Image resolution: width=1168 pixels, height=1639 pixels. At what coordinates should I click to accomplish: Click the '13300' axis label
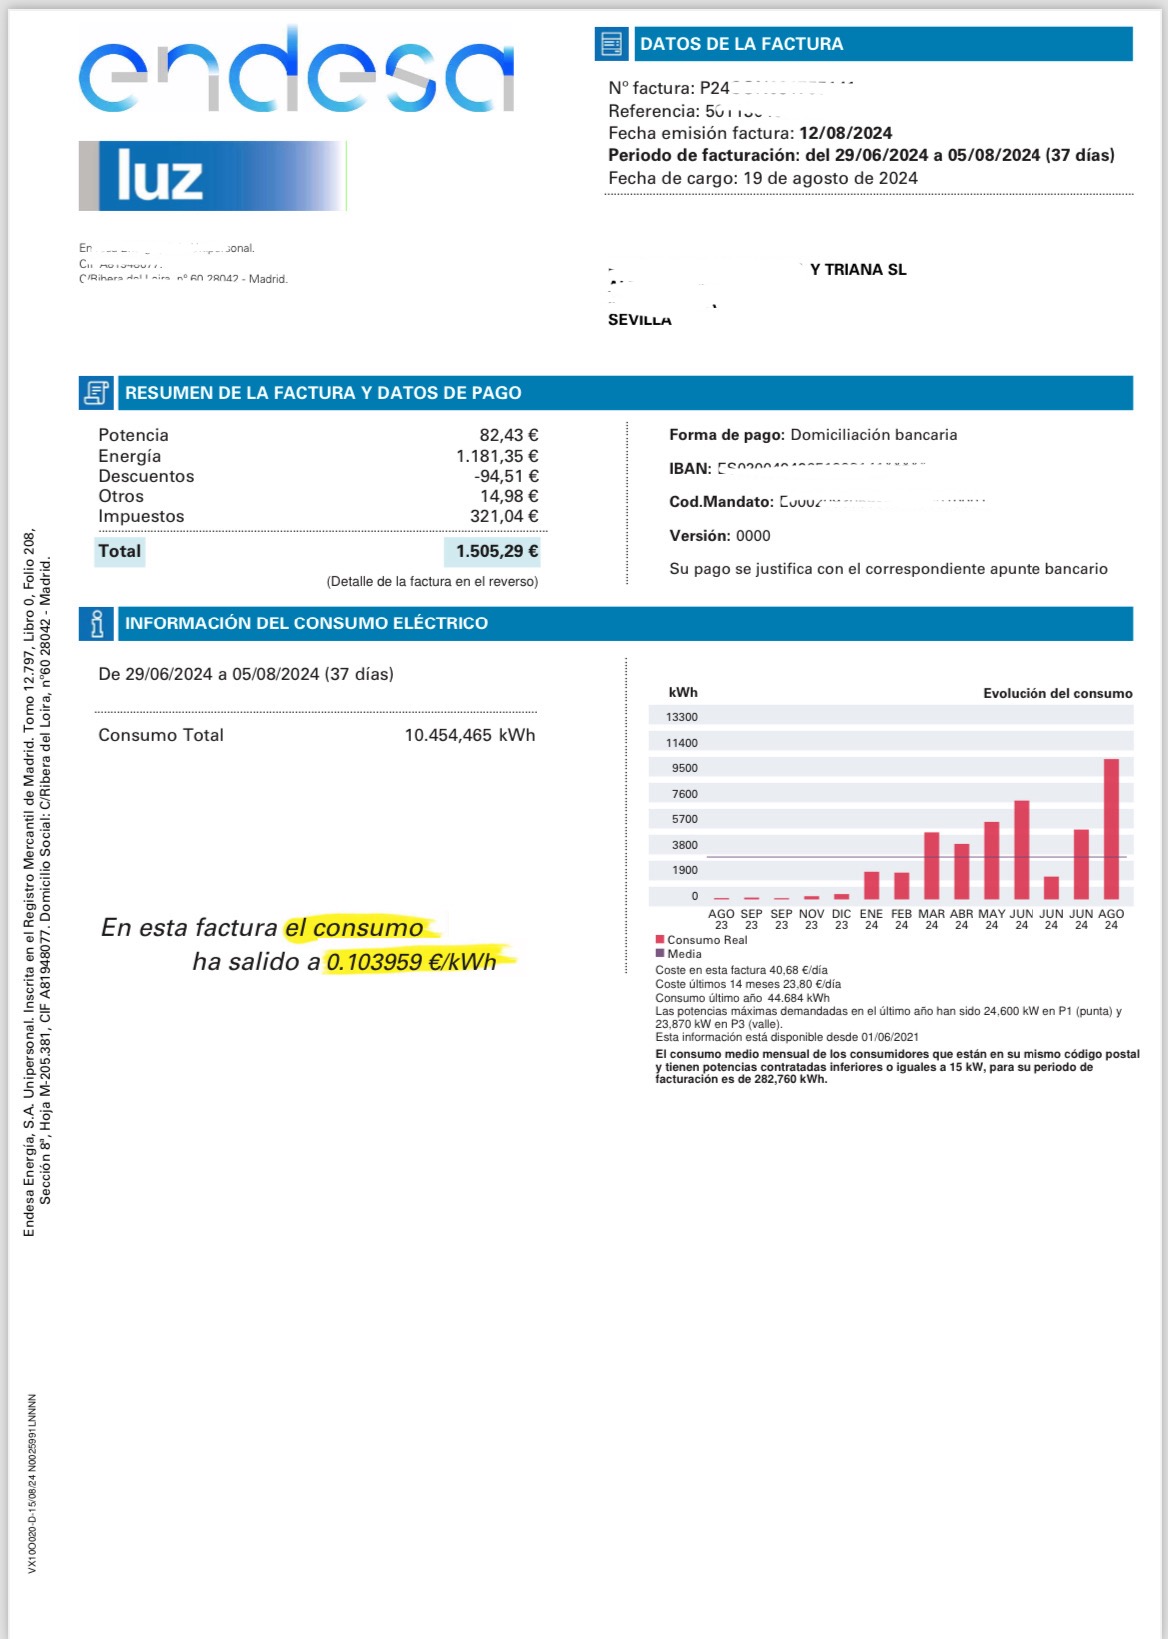point(682,717)
